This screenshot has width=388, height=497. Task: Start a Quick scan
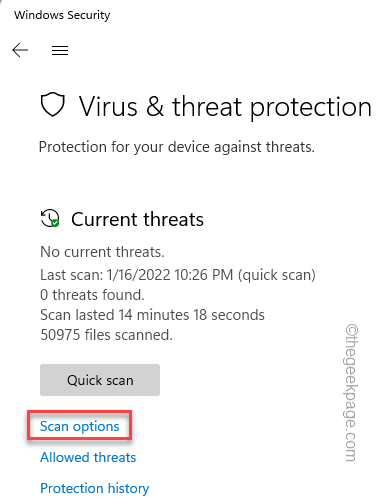[x=100, y=380]
